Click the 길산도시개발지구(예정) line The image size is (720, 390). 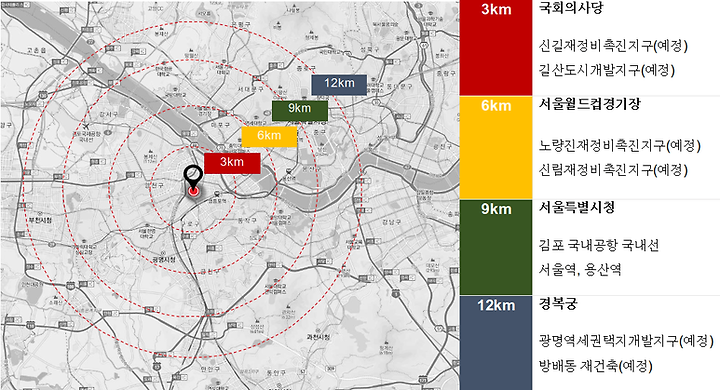tap(607, 70)
